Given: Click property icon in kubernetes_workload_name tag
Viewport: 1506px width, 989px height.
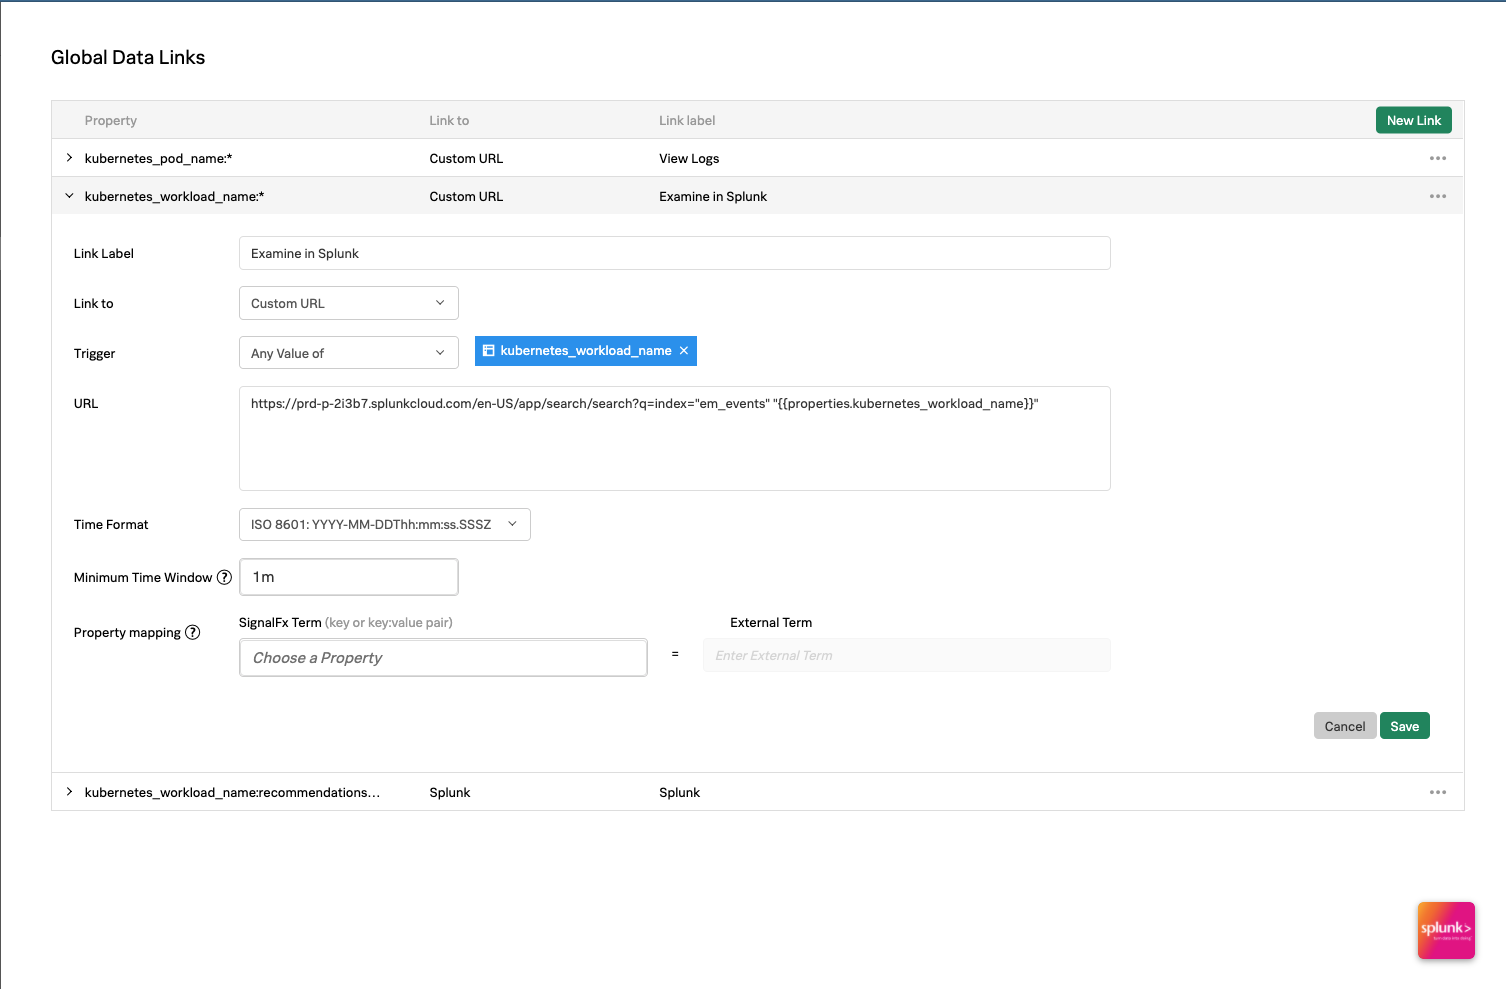Looking at the screenshot, I should point(489,351).
